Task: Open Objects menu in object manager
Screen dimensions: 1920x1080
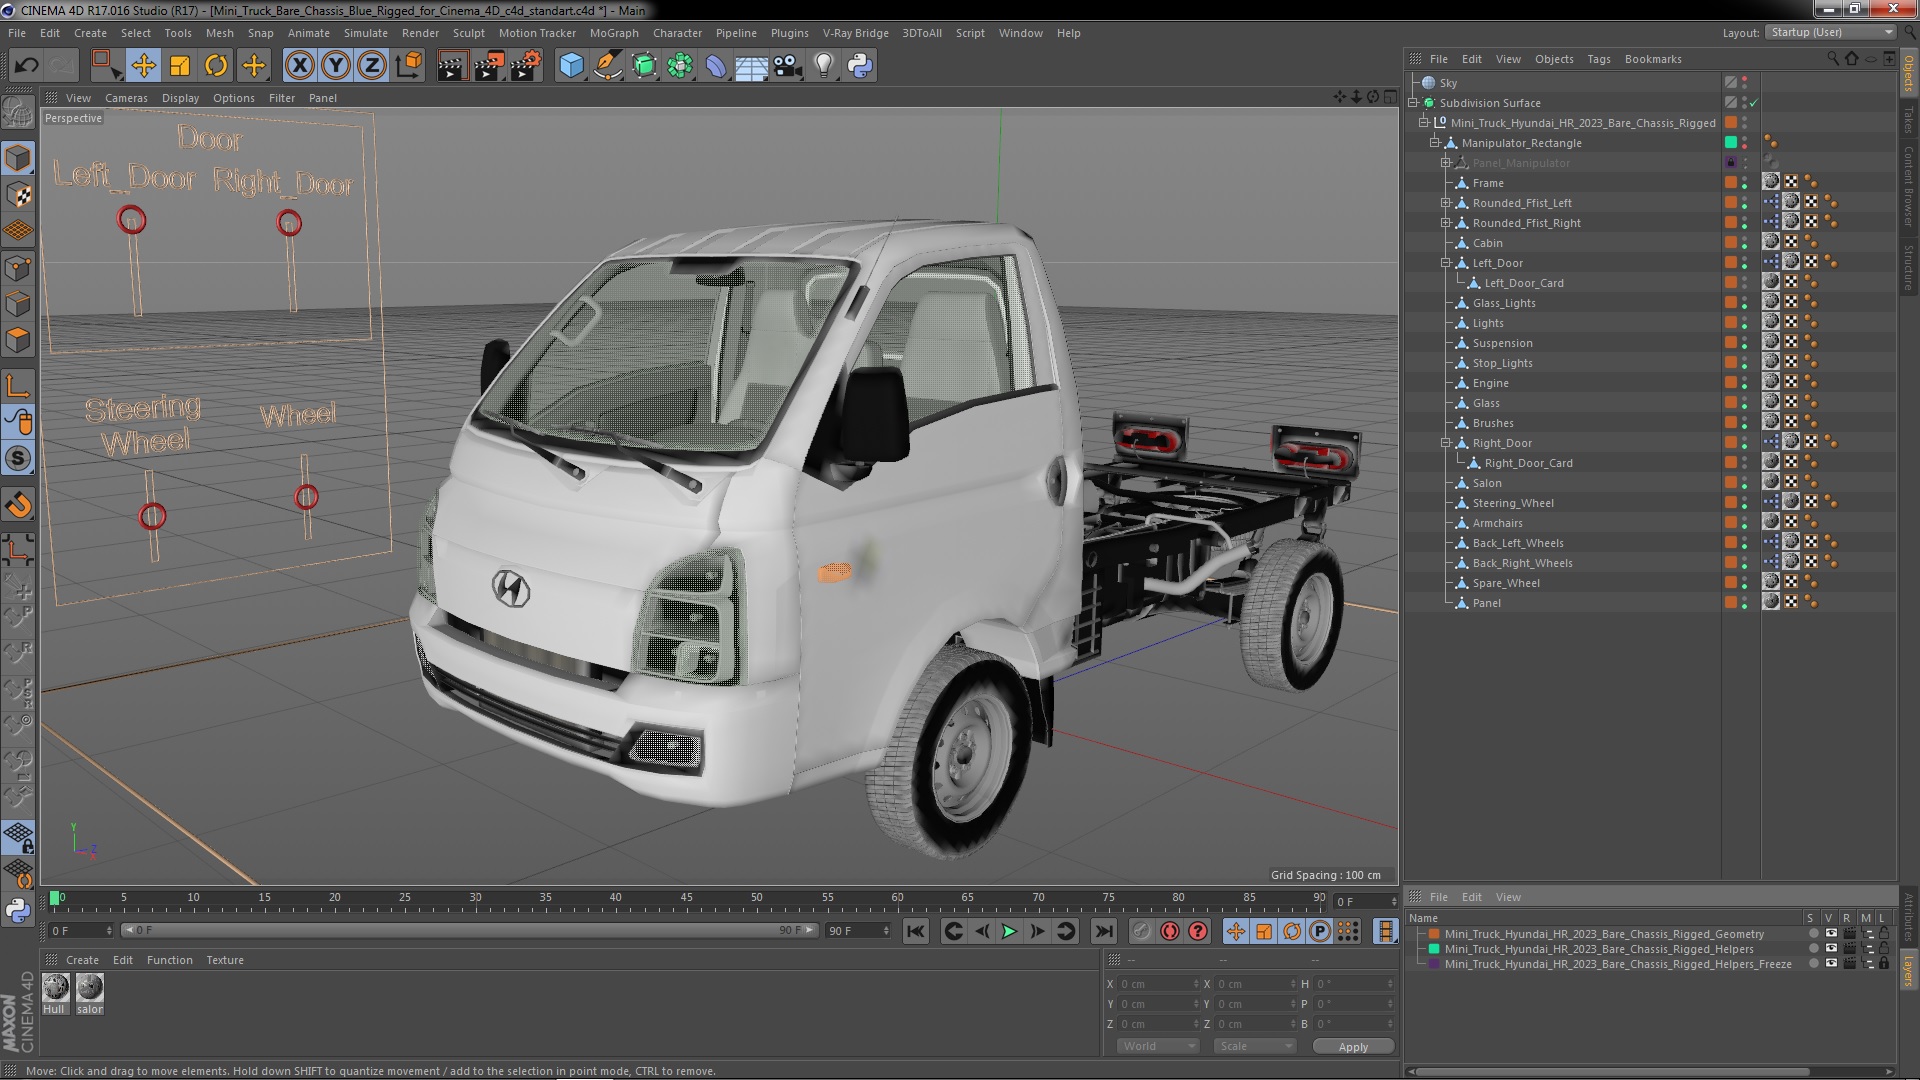Action: pos(1554,59)
